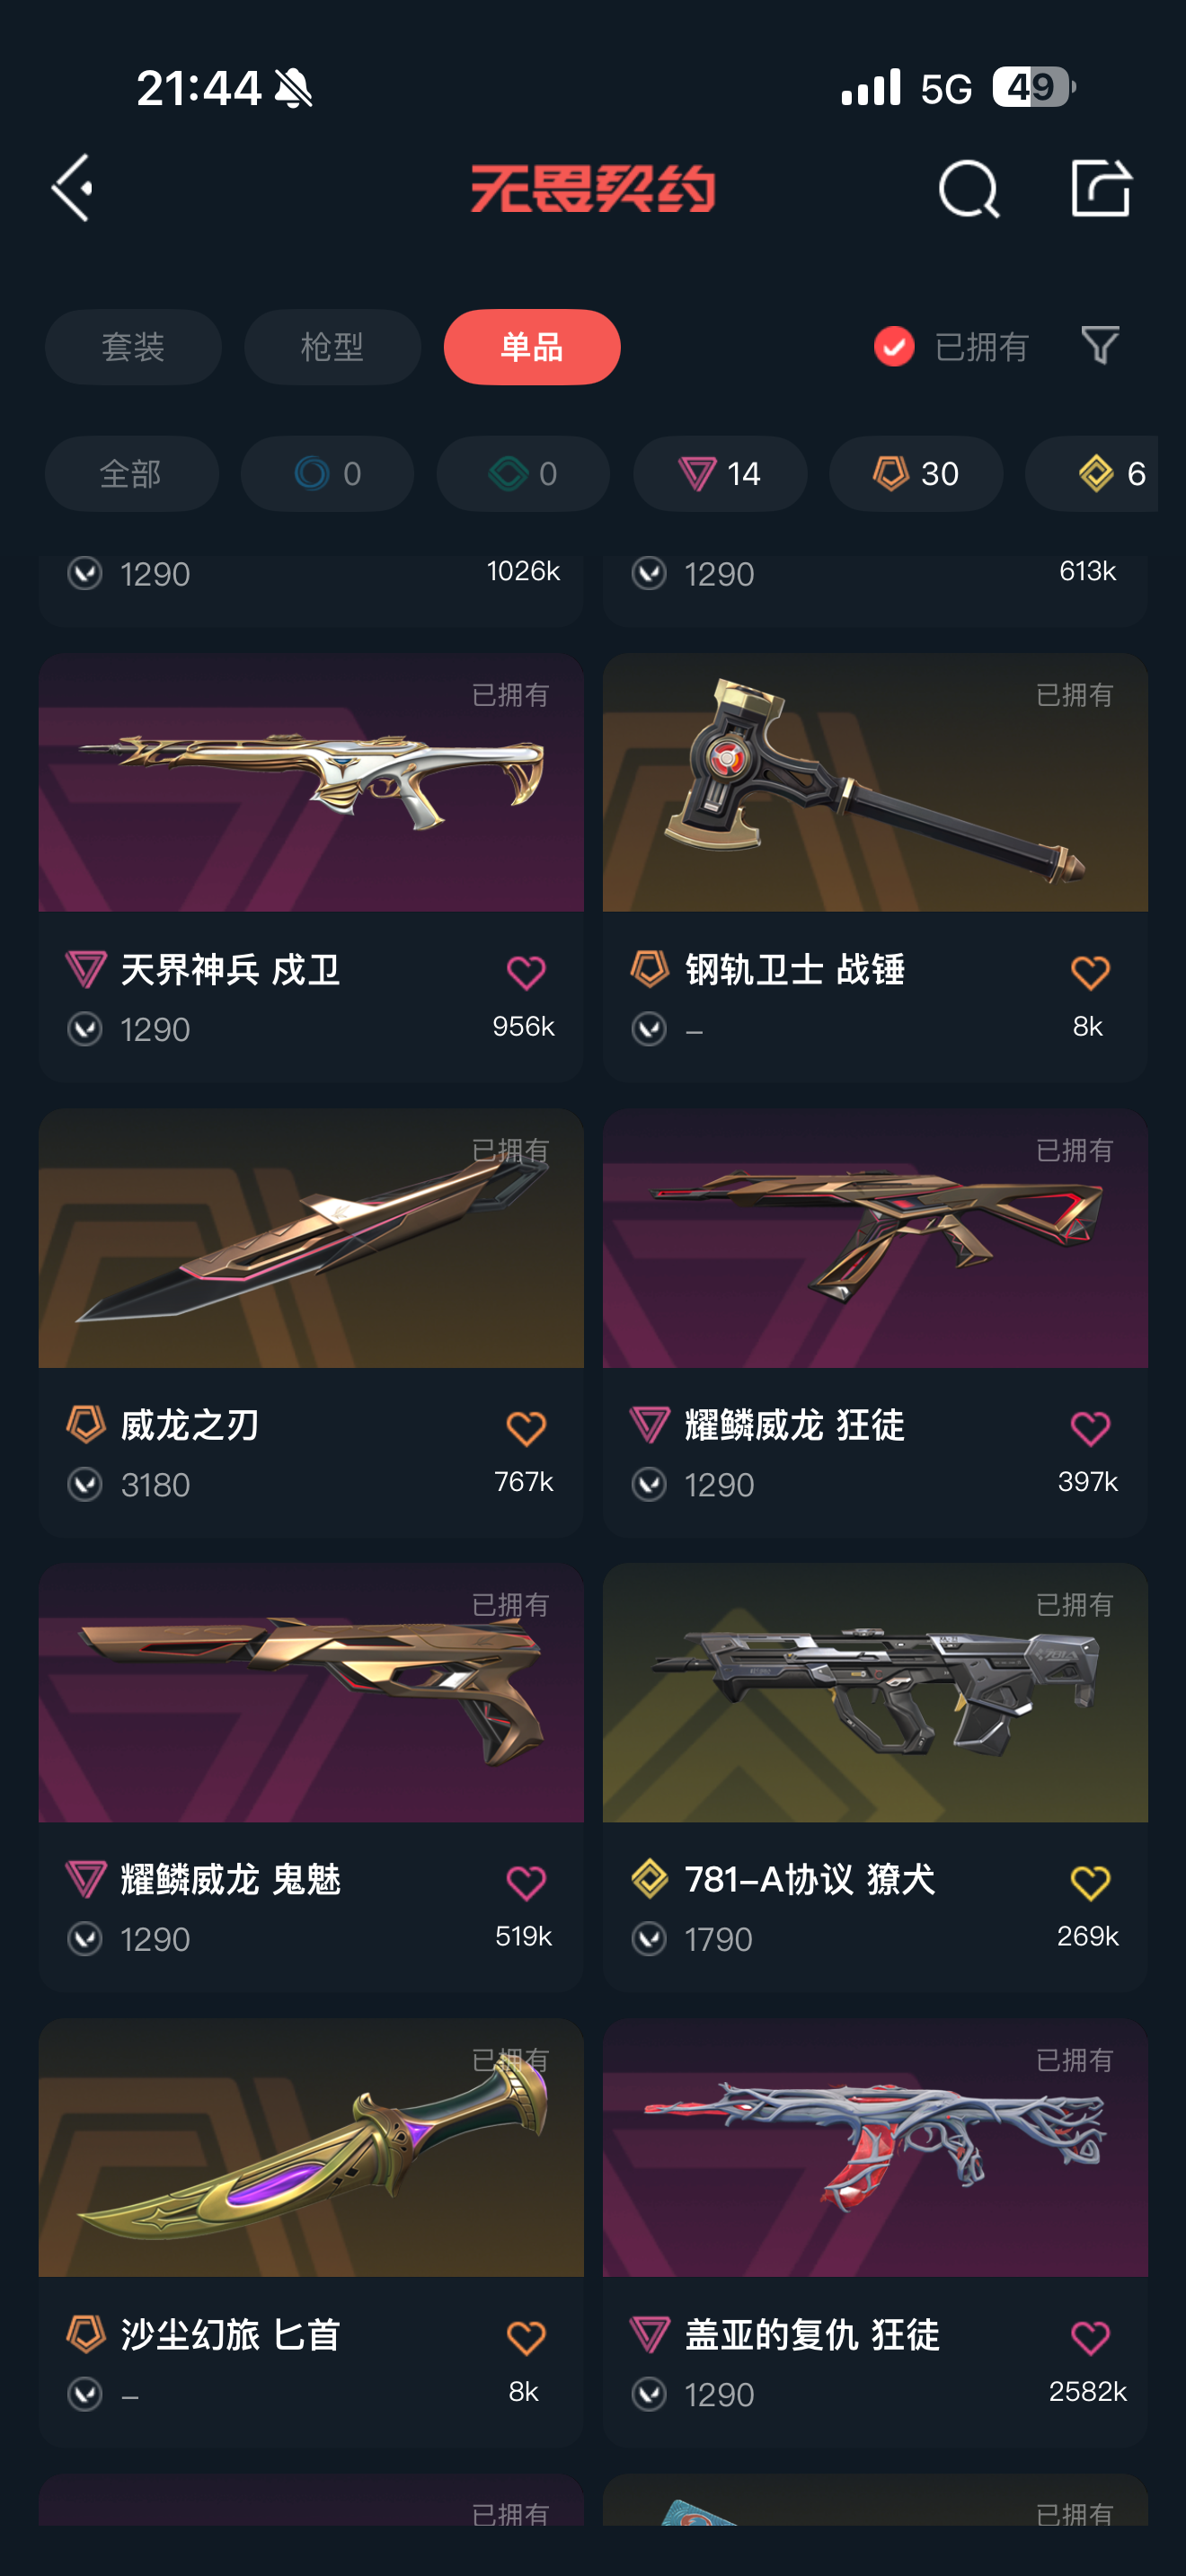Viewport: 1186px width, 2576px height.
Task: Toggle favorite heart on 沙尘幻旅 匕首
Action: pyautogui.click(x=526, y=2338)
